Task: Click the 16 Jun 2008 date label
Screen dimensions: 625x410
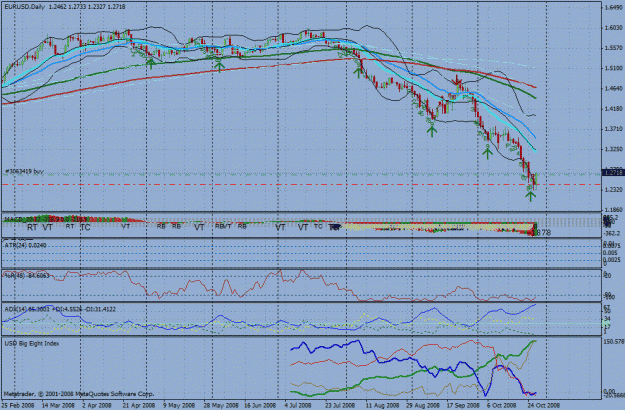Action: 259,405
